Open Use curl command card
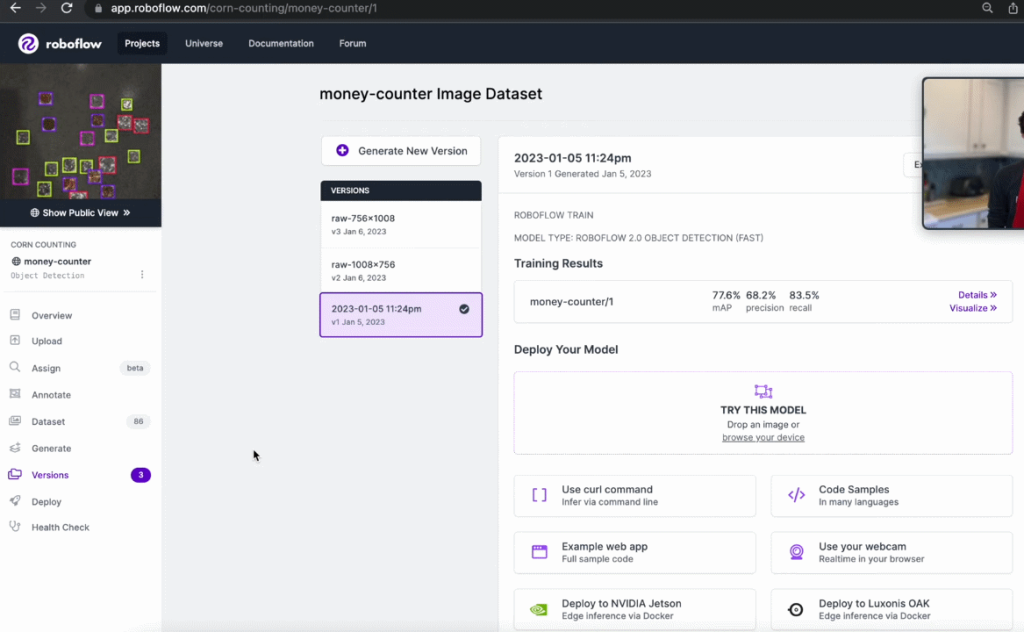 635,496
